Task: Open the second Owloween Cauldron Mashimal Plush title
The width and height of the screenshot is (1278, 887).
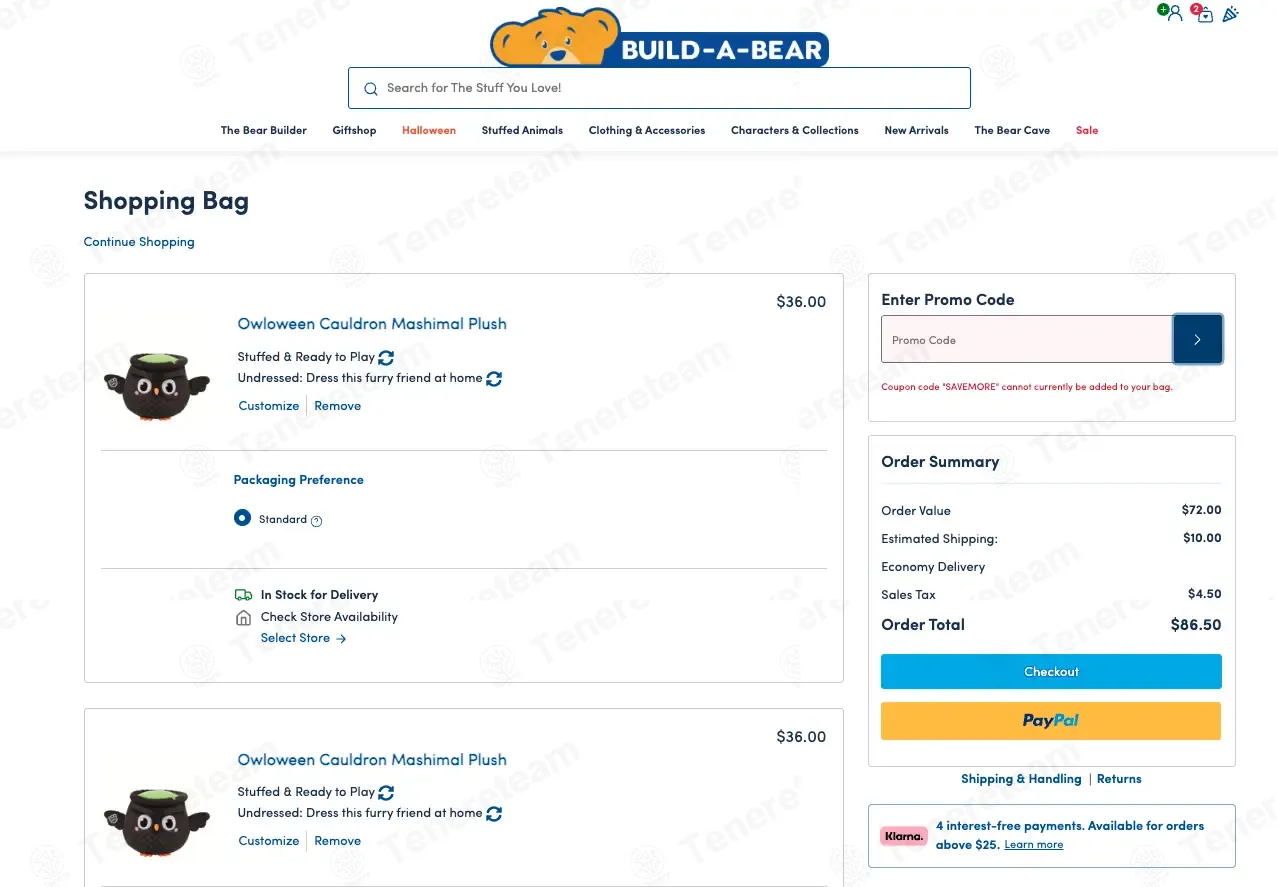Action: click(x=372, y=760)
